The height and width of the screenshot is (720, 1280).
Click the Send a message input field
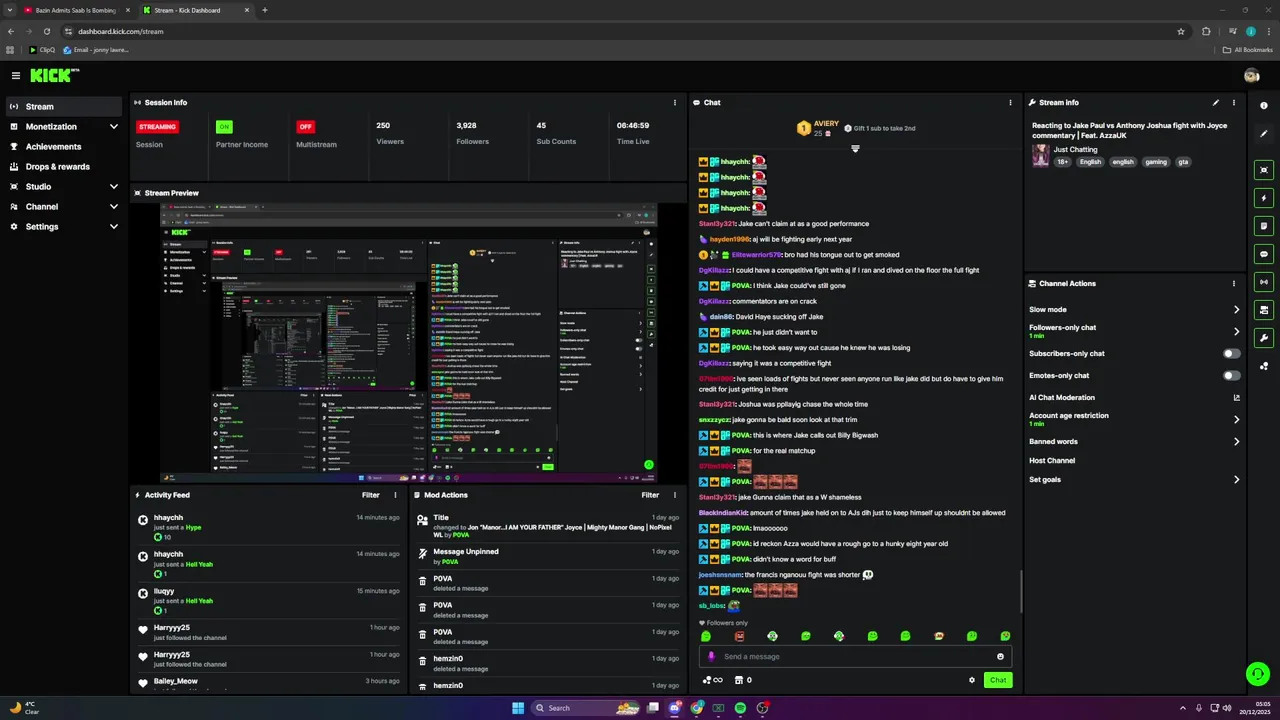point(855,657)
